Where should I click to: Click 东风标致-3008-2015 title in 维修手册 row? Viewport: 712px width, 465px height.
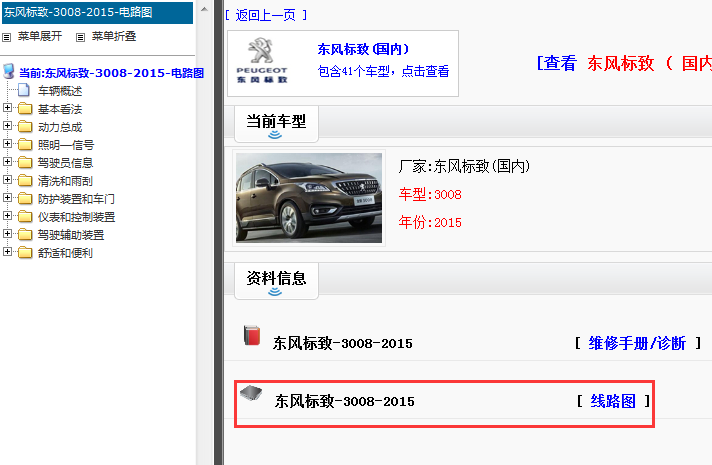tap(342, 343)
